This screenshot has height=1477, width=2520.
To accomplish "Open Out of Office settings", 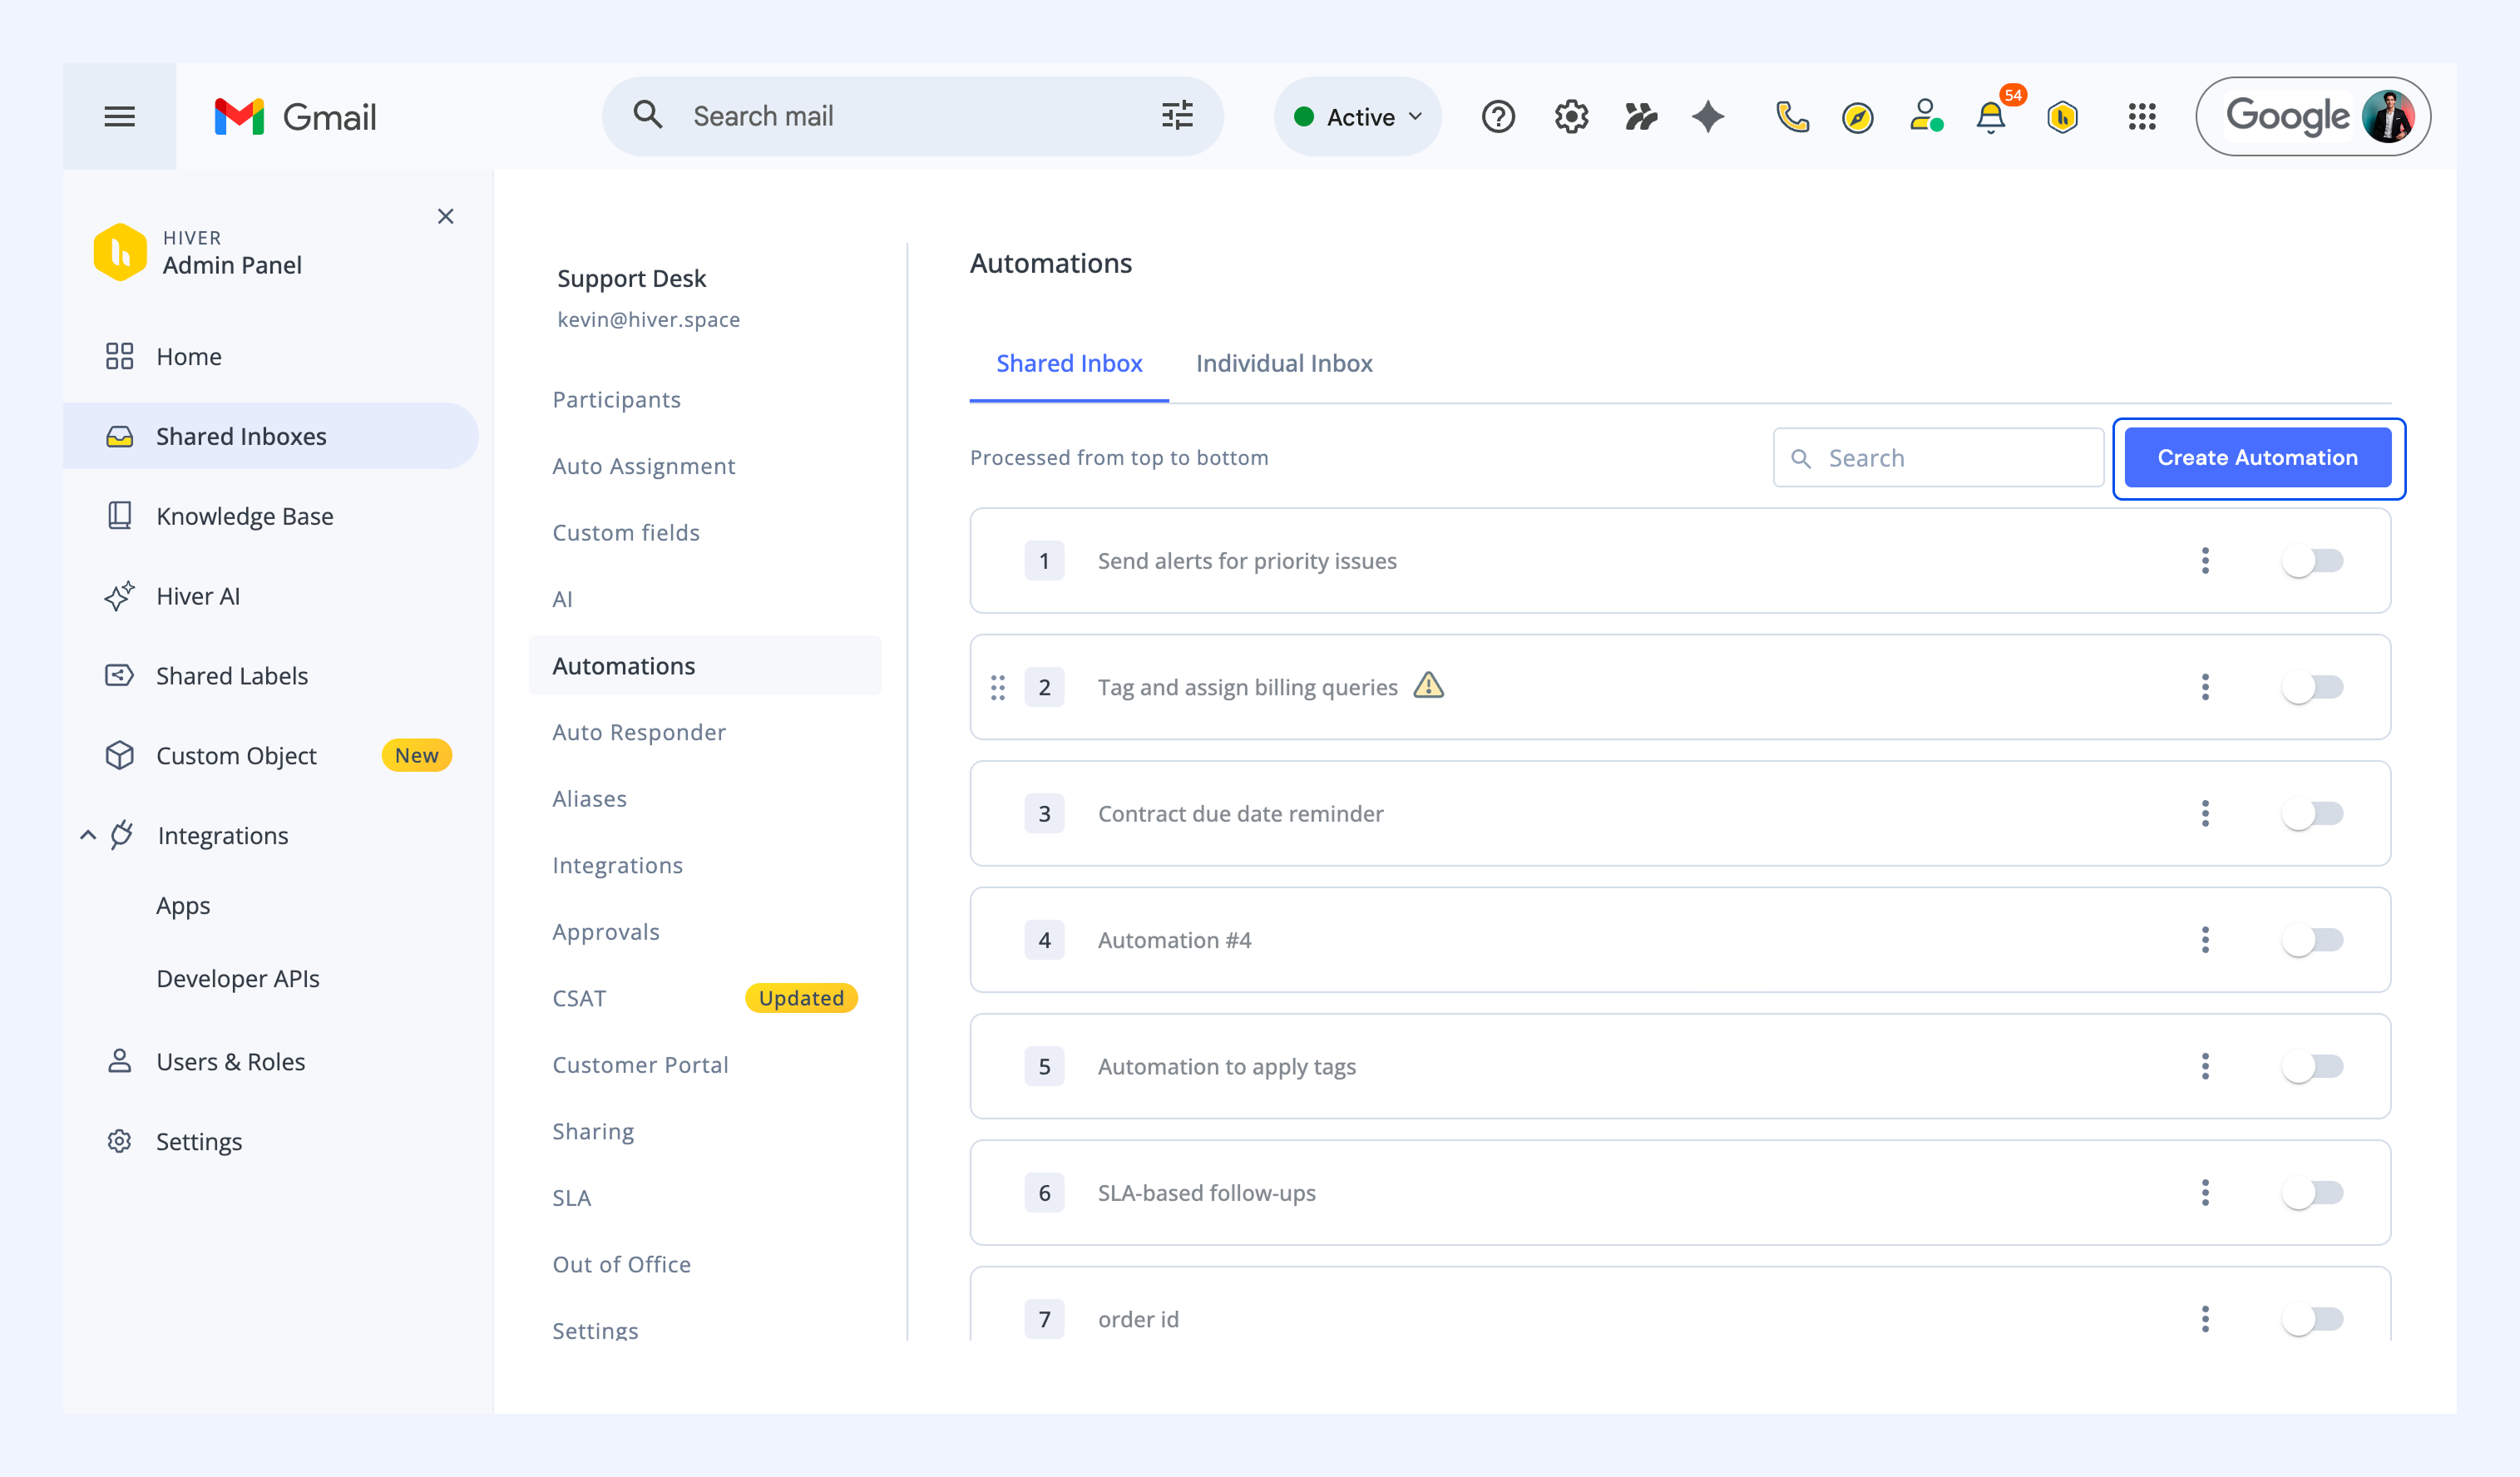I will pyautogui.click(x=621, y=1265).
